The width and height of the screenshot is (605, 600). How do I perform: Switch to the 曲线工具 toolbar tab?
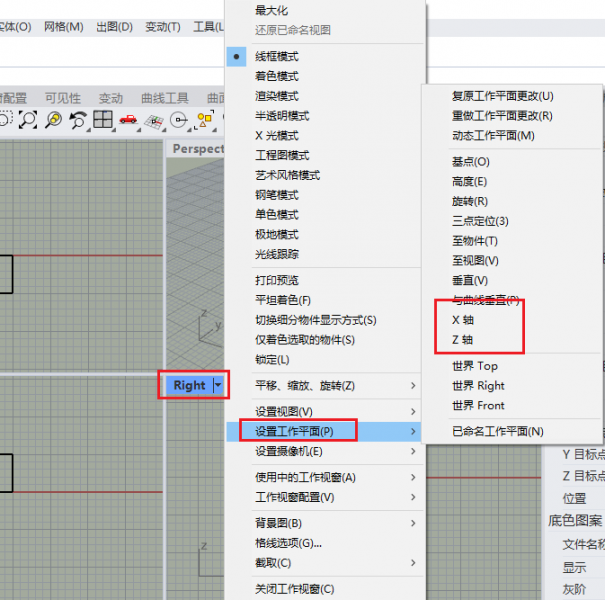point(165,98)
